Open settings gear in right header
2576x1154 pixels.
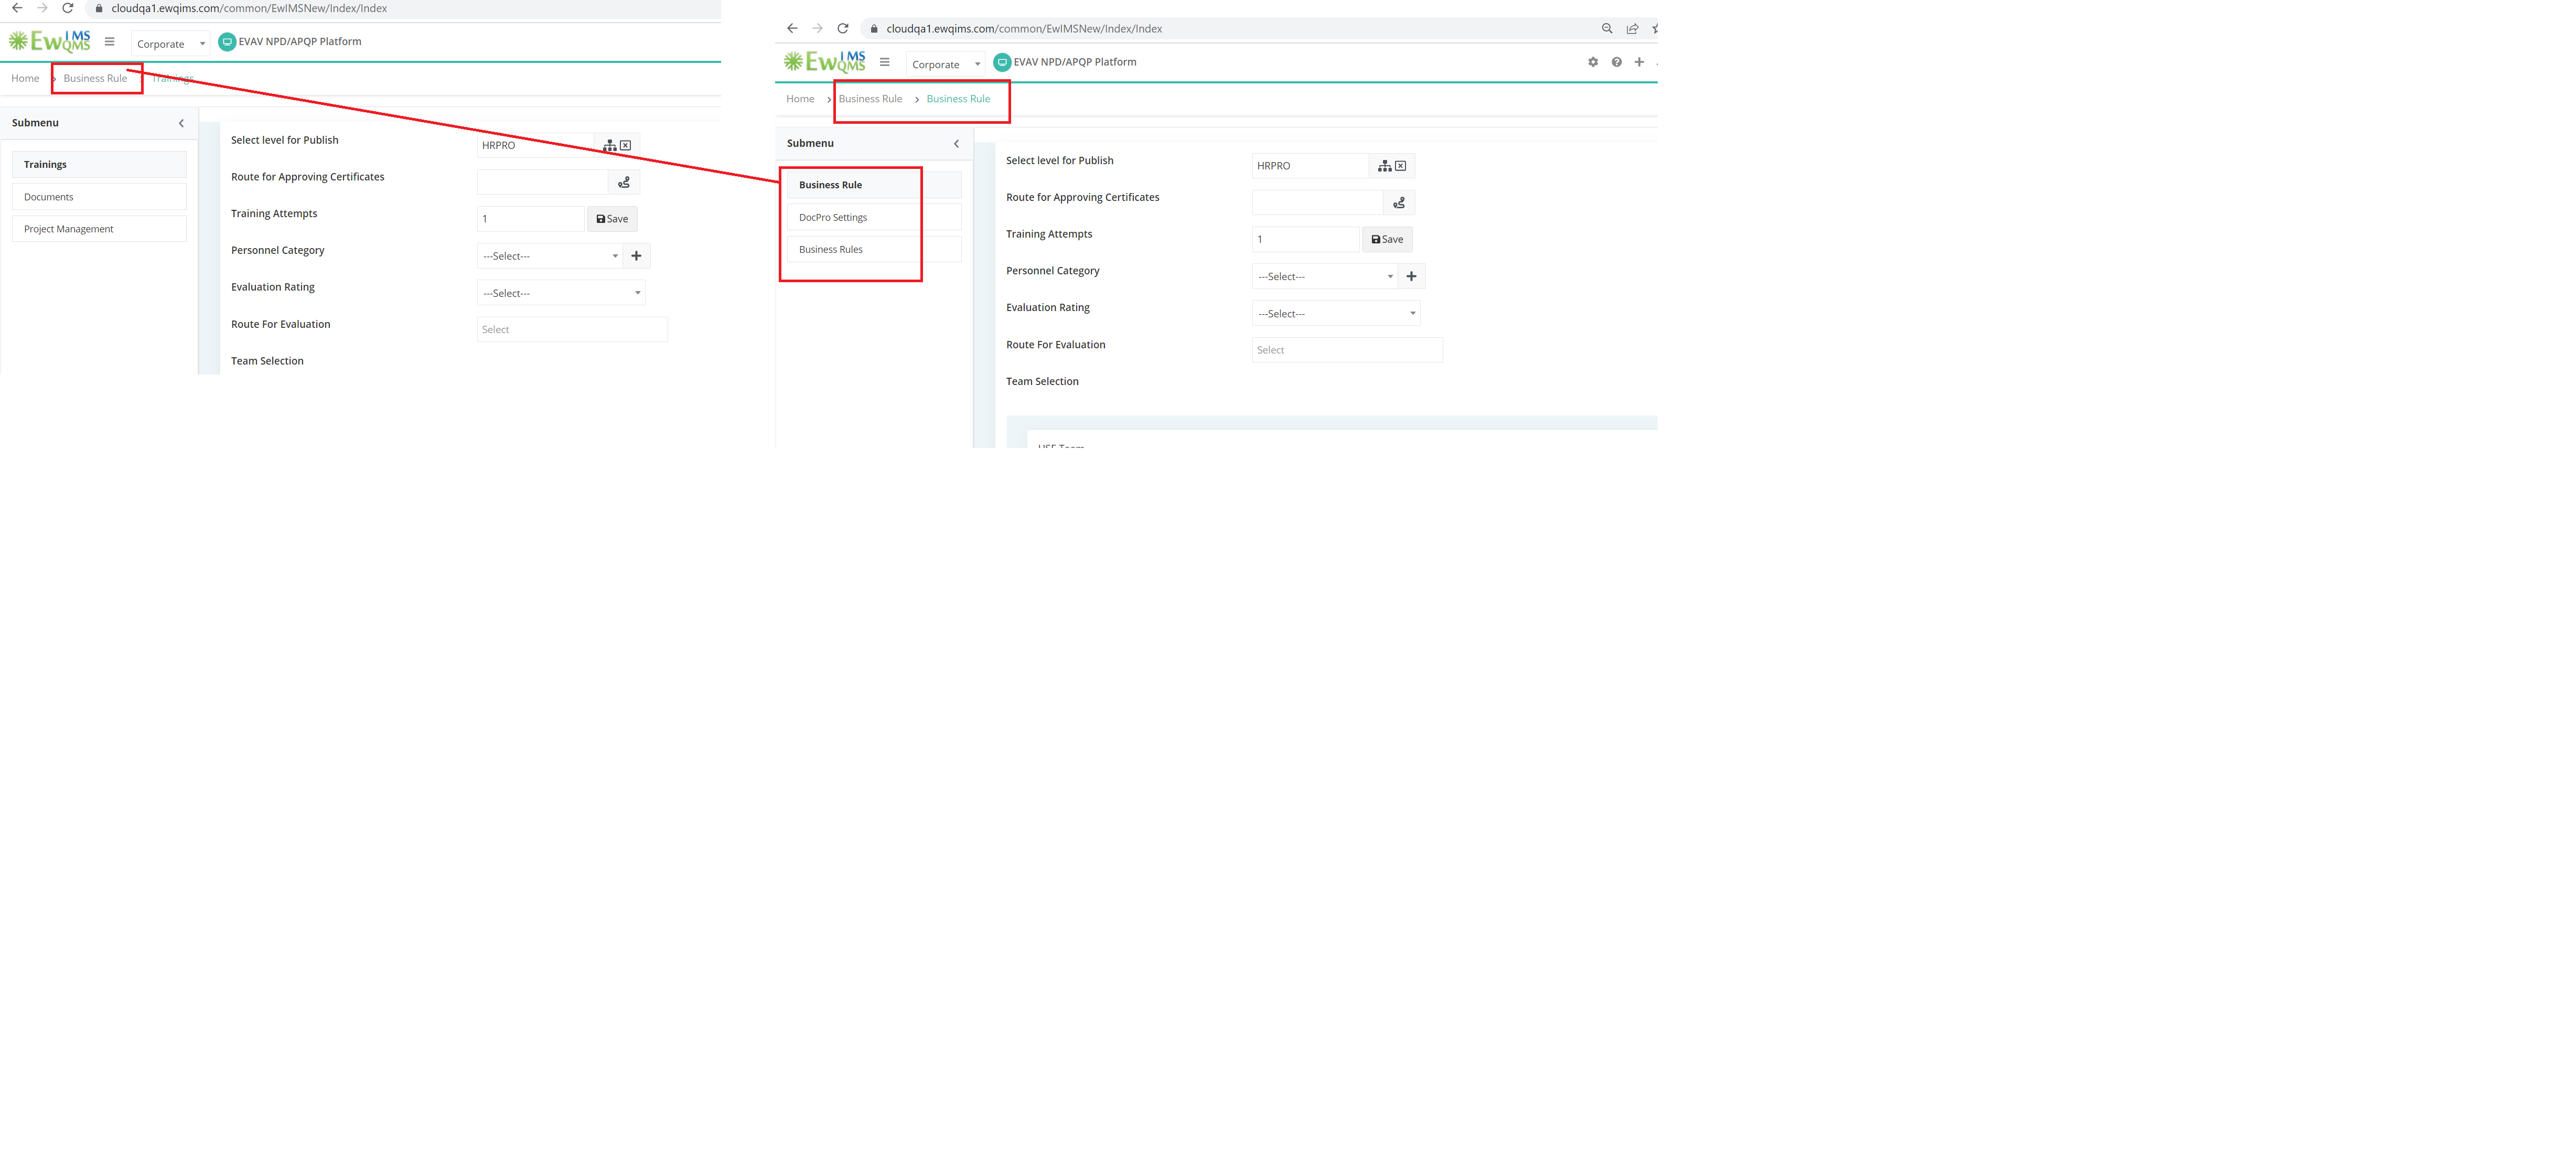(x=1593, y=62)
